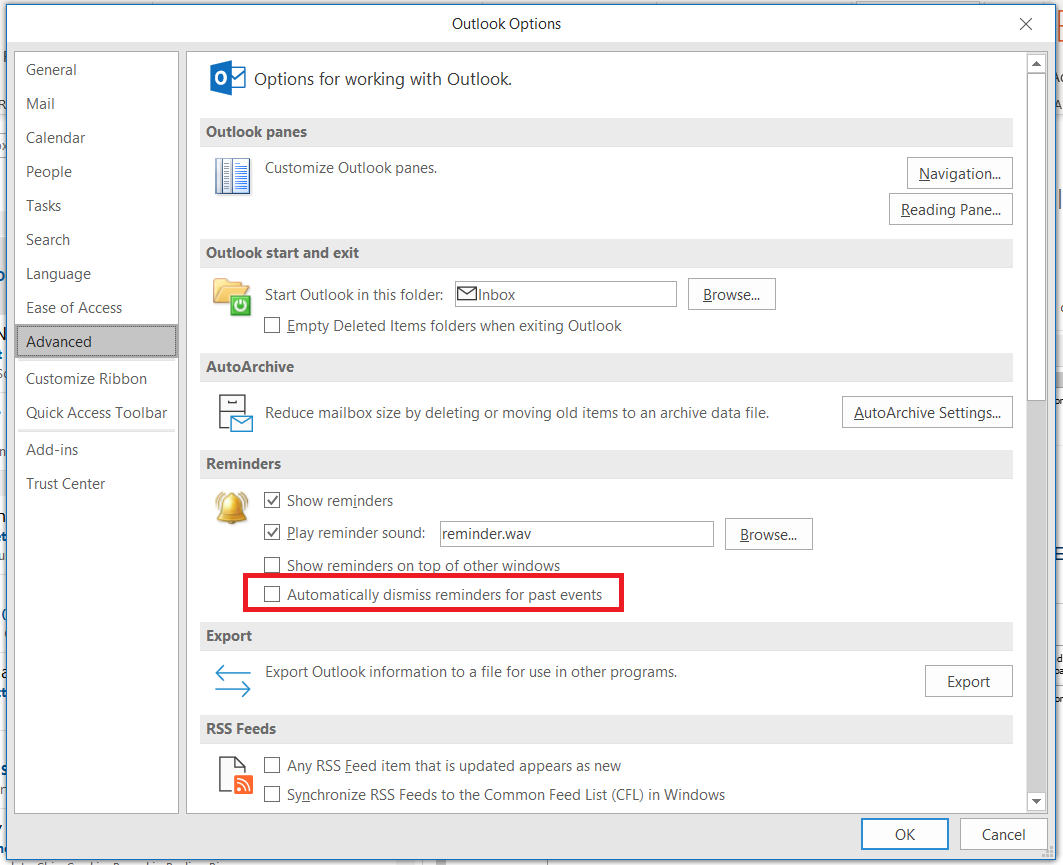This screenshot has width=1063, height=865.
Task: Open the Customize Ribbon category
Action: [96, 378]
